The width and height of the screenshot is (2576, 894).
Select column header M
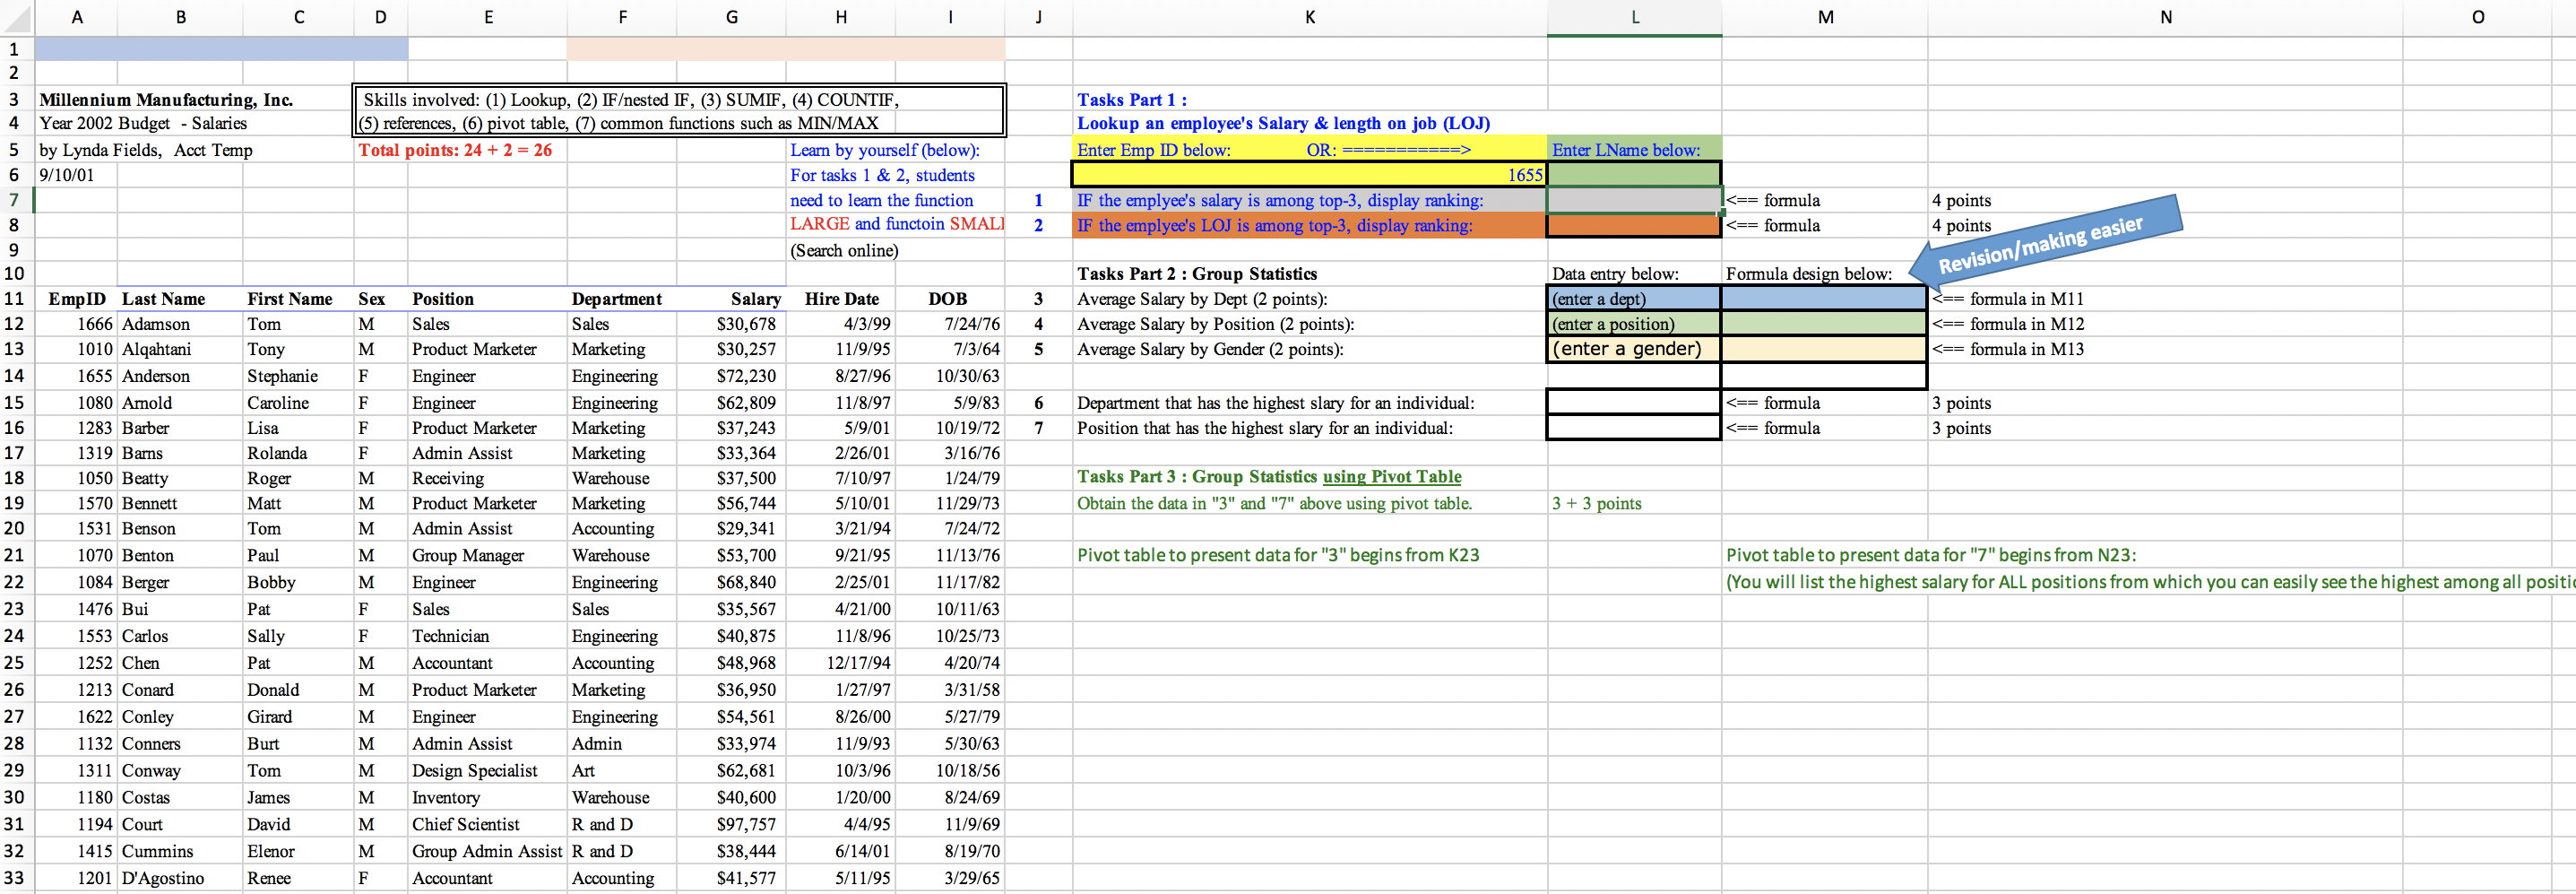point(1825,17)
